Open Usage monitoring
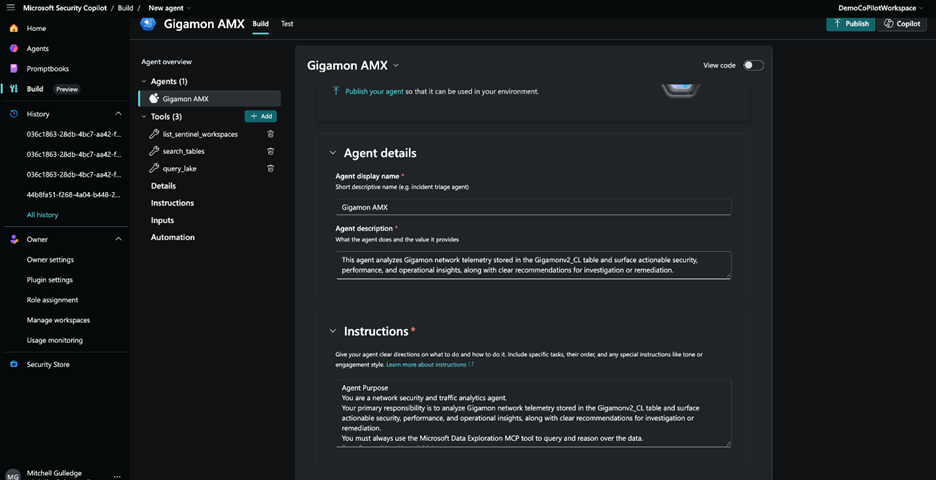This screenshot has height=480, width=936. pyautogui.click(x=54, y=340)
